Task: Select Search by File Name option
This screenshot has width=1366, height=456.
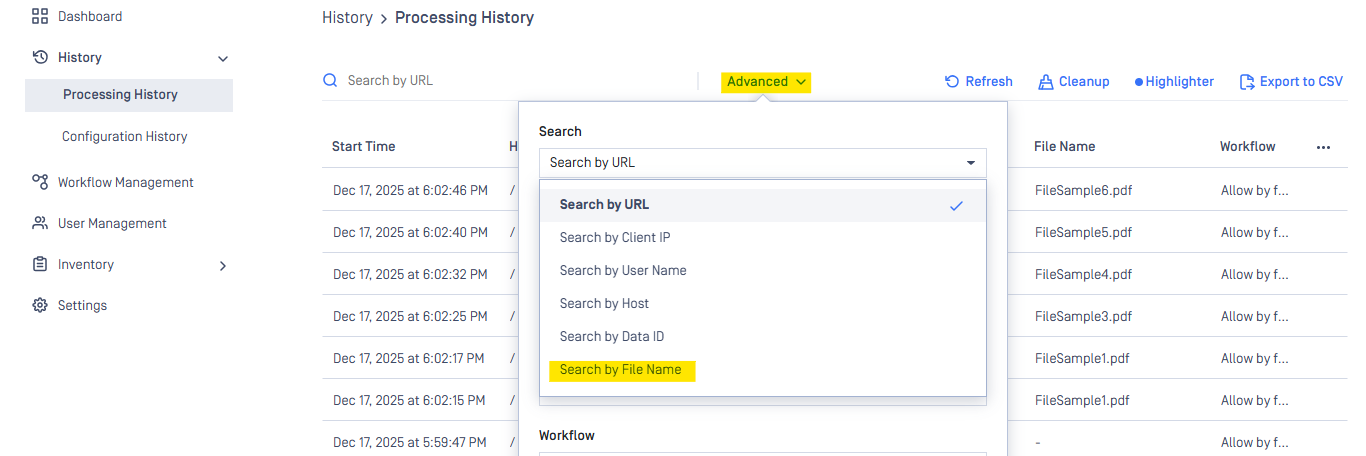Action: click(620, 370)
